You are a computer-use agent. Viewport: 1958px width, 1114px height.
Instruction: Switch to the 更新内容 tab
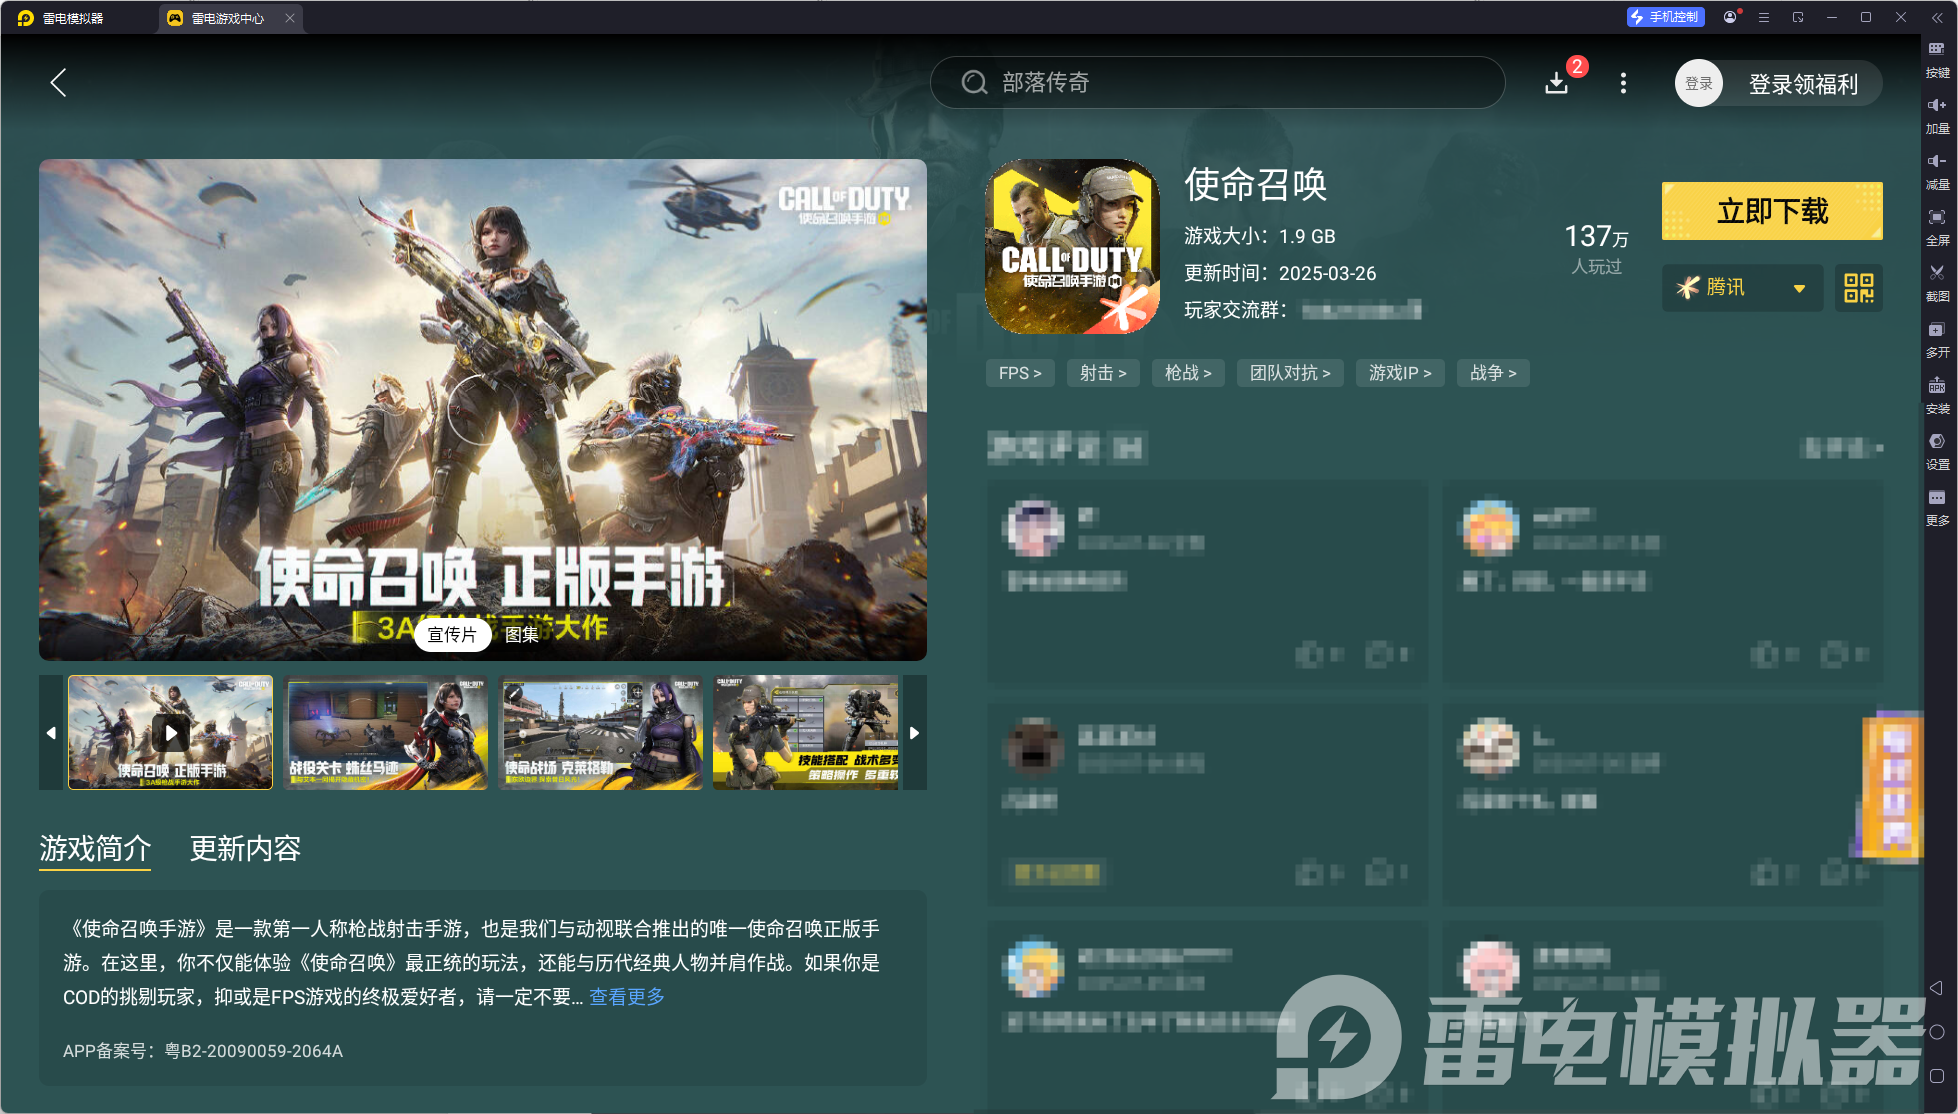tap(245, 849)
